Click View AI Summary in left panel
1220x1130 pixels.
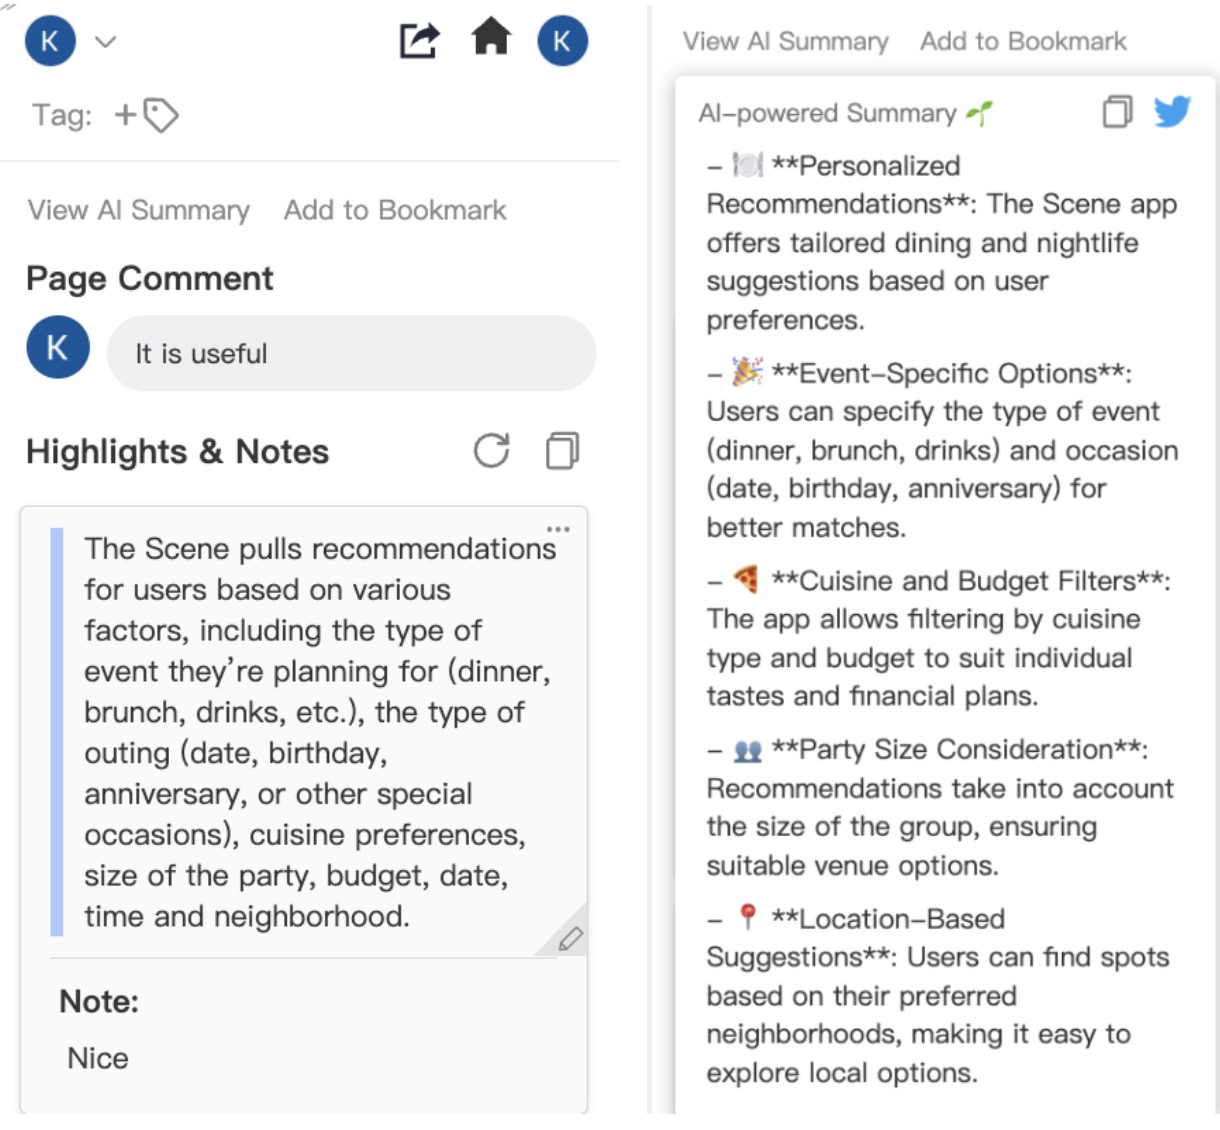[139, 210]
